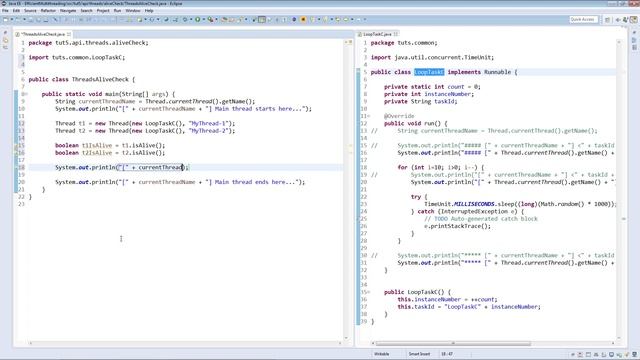Open the Source menu

(x=30, y=11)
